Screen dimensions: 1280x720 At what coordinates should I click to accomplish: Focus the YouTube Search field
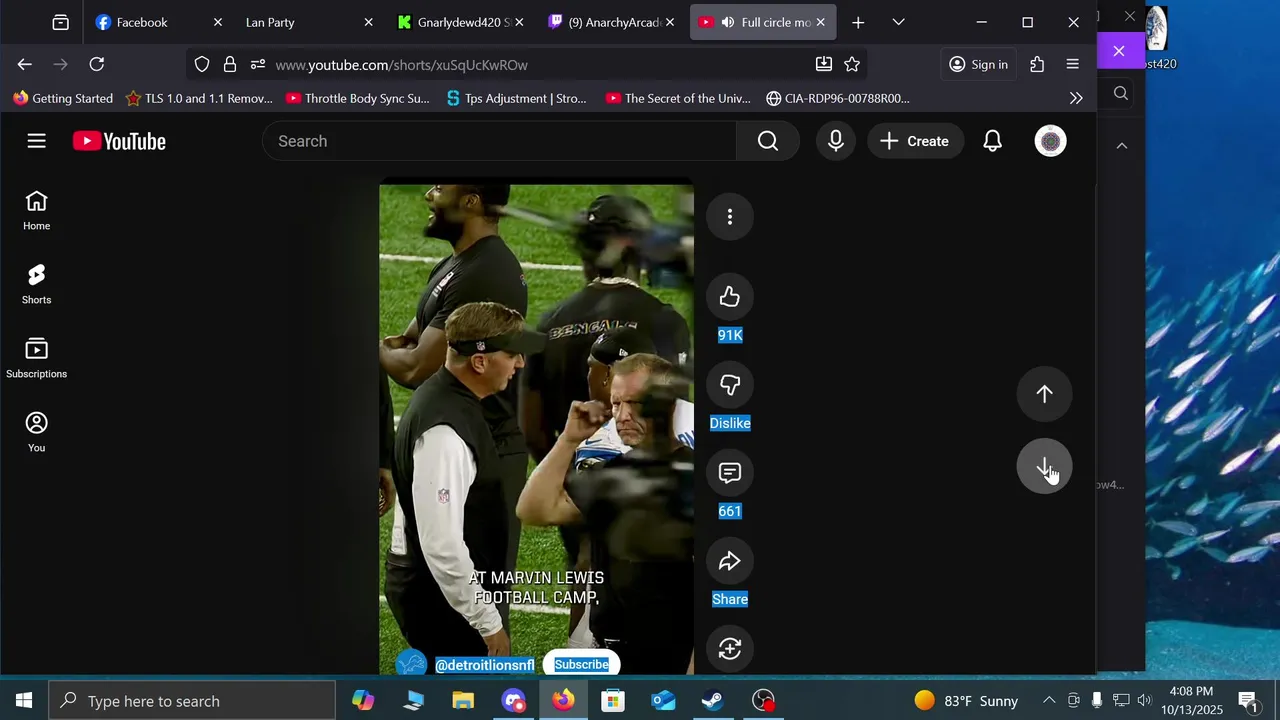500,141
